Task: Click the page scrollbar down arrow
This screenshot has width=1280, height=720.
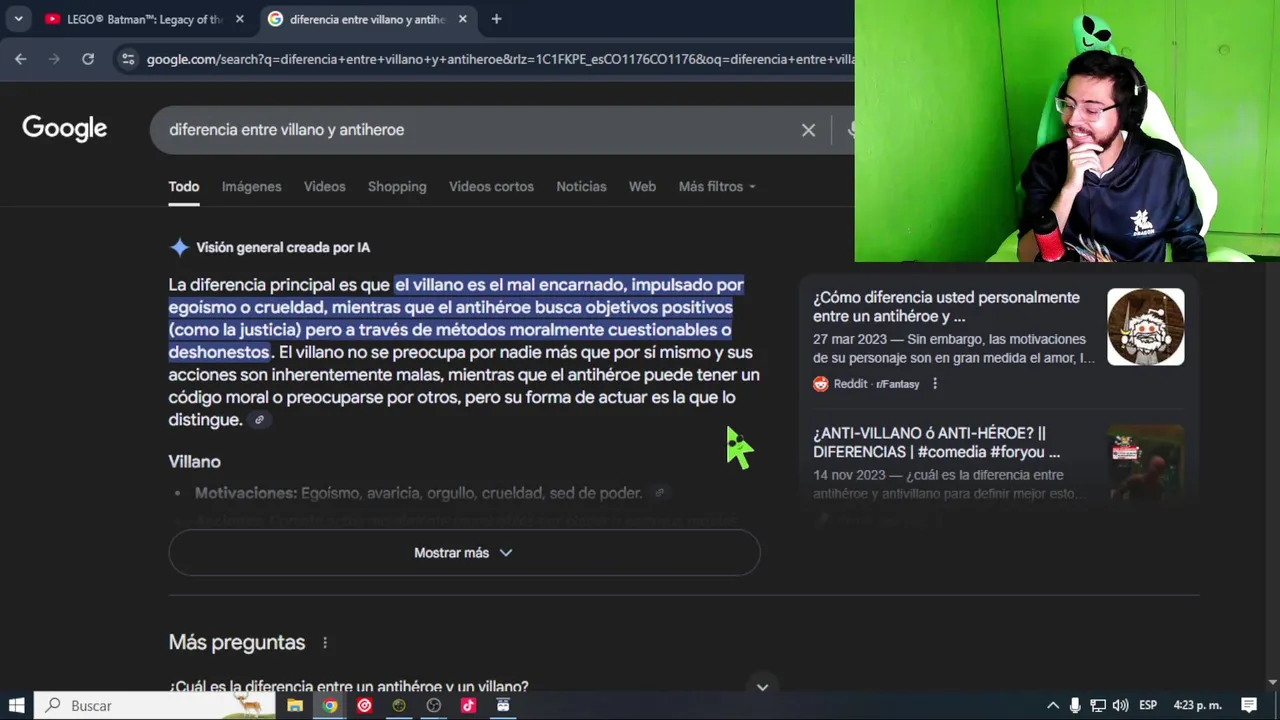Action: (x=1272, y=682)
